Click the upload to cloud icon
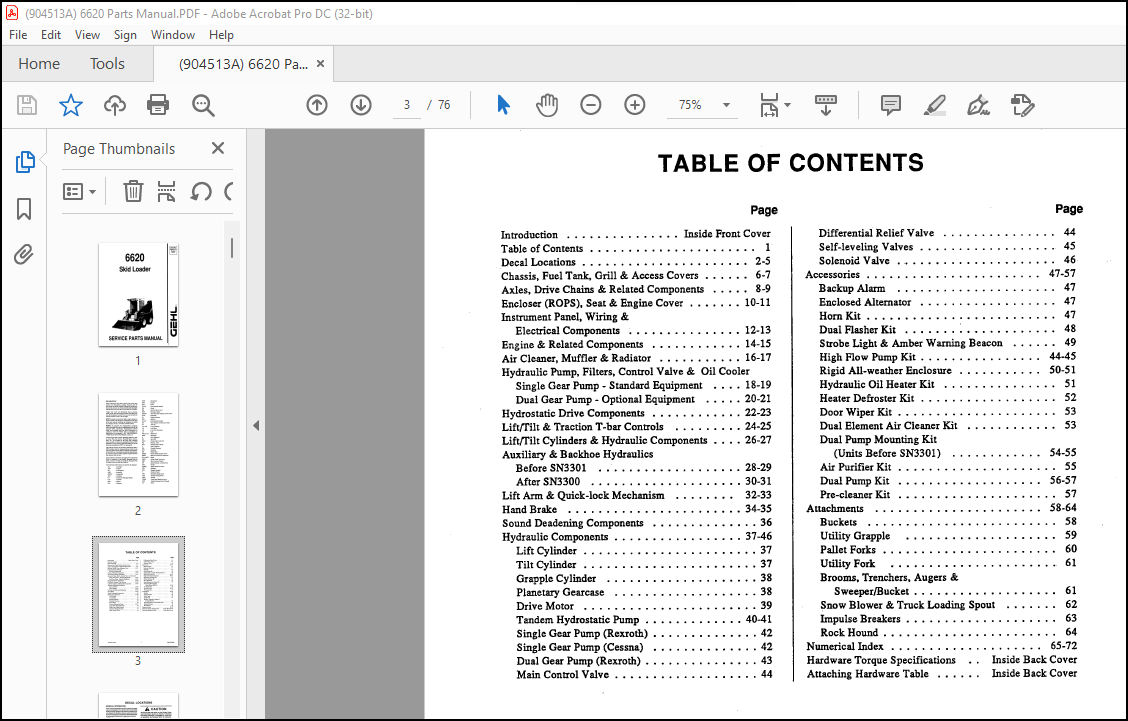The image size is (1128, 721). click(x=114, y=105)
